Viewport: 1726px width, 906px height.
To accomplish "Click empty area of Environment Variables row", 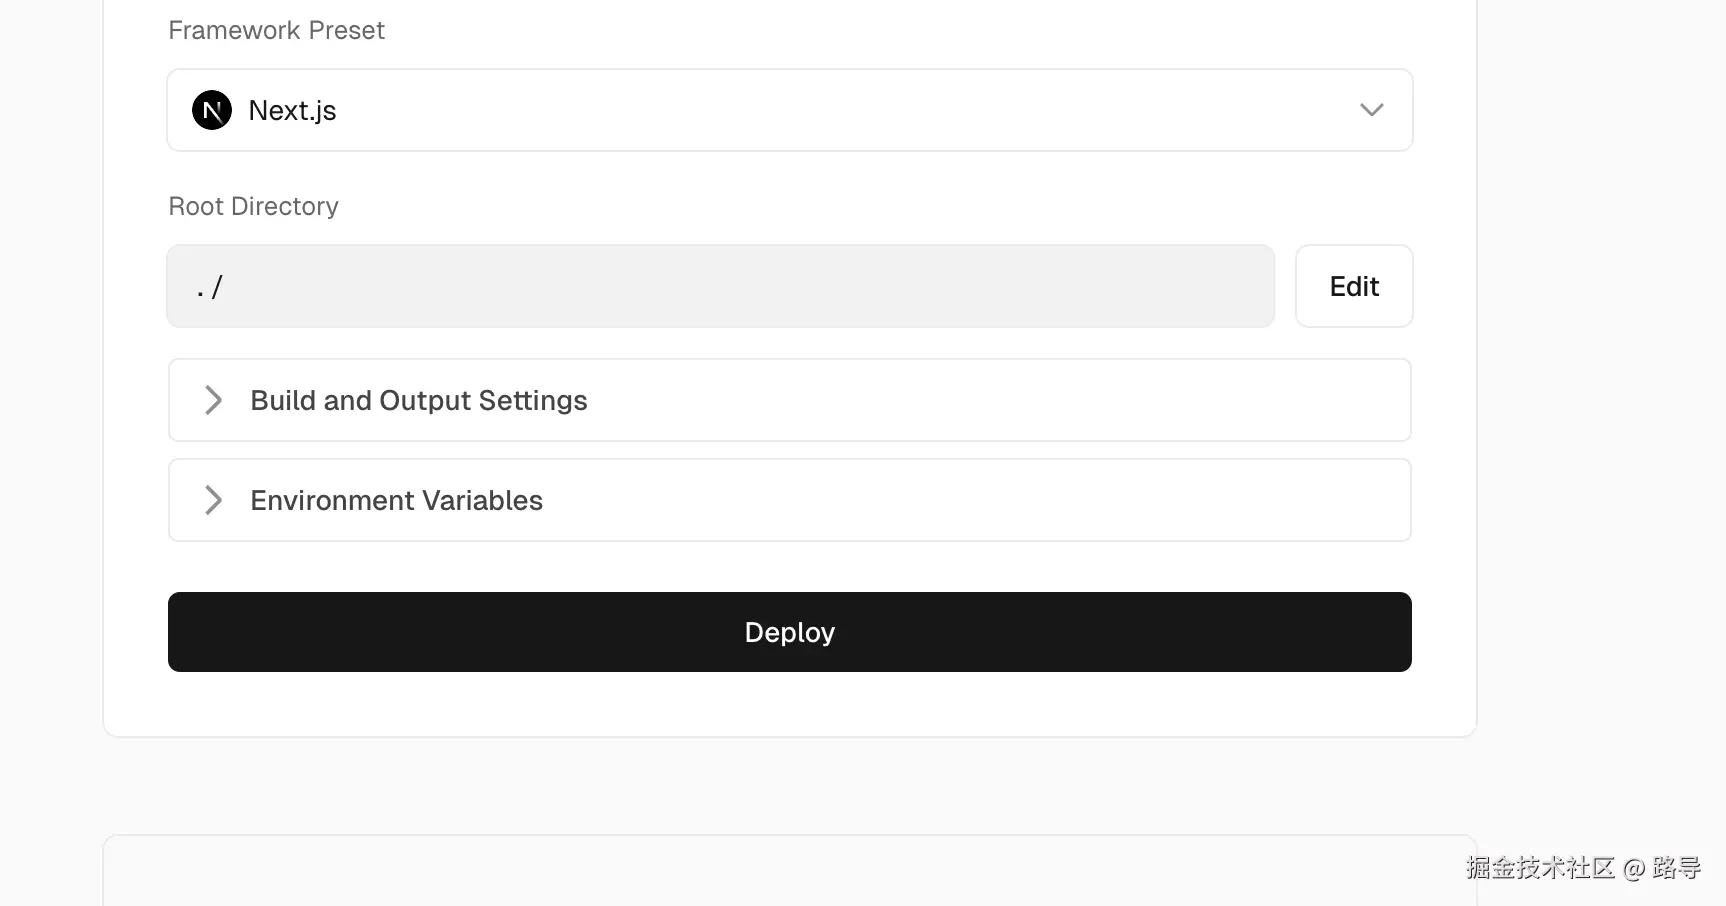I will (950, 500).
